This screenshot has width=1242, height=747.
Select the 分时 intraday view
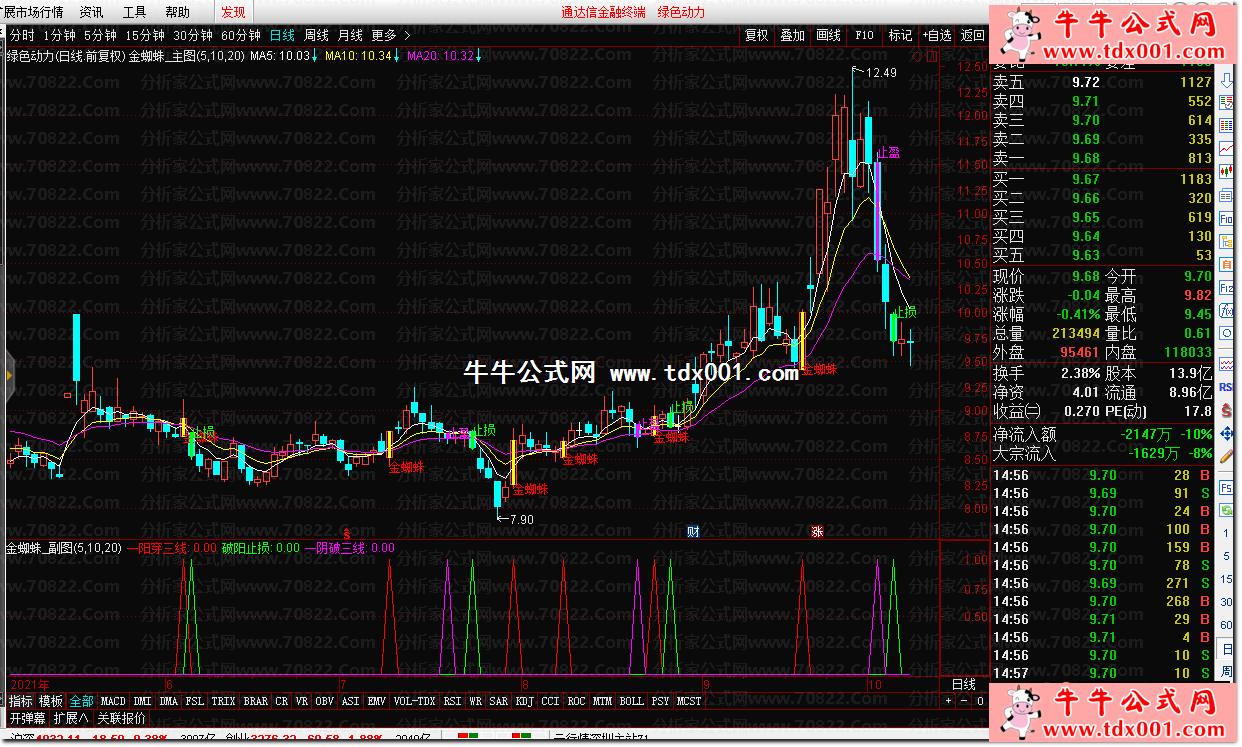pyautogui.click(x=21, y=35)
